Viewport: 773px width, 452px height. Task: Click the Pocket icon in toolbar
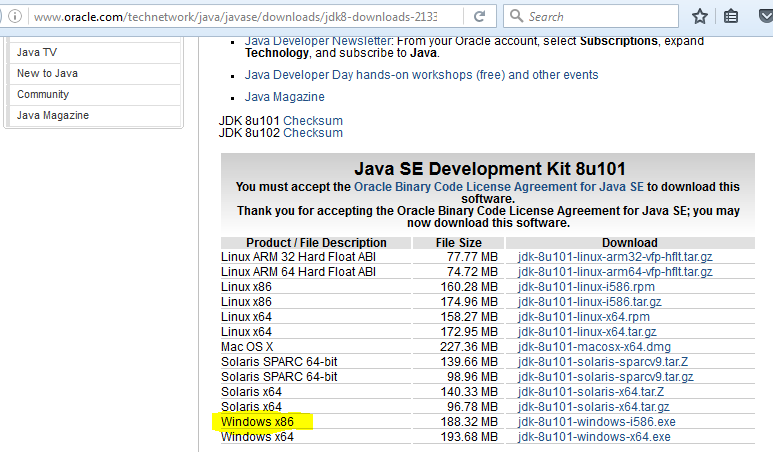[x=766, y=17]
